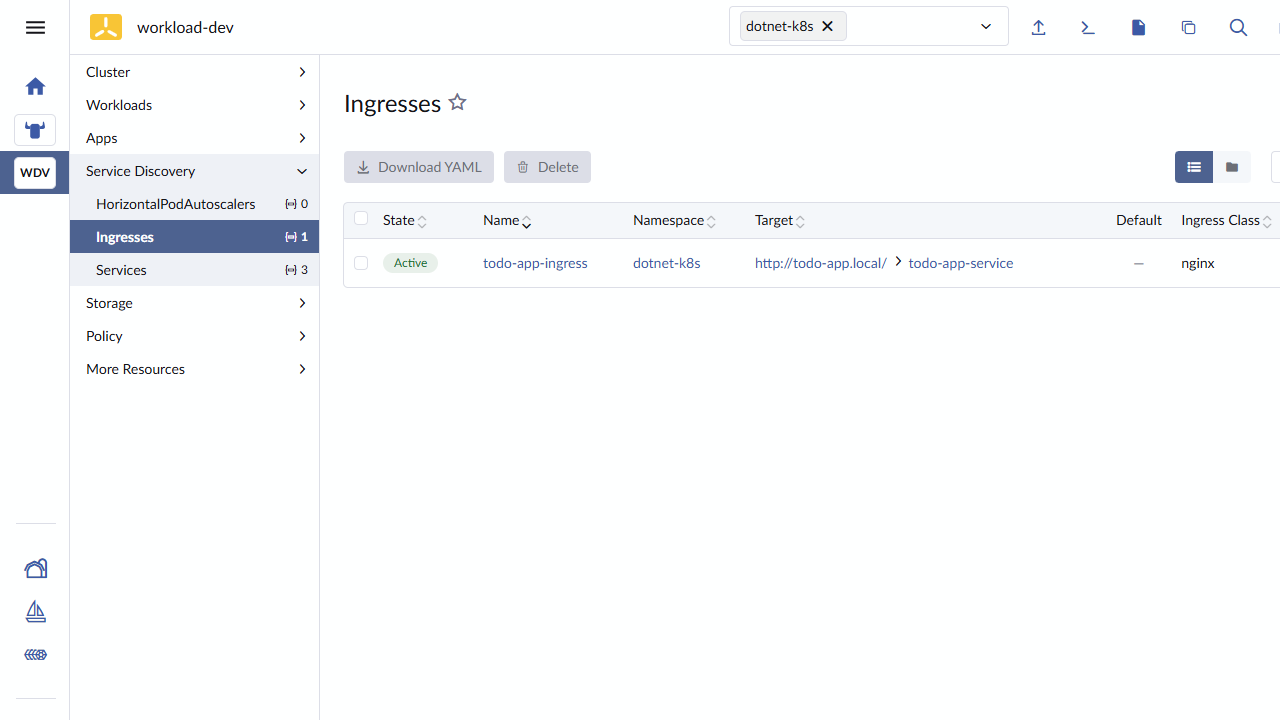The image size is (1280, 720).
Task: Click the Default column header
Action: 1139,220
